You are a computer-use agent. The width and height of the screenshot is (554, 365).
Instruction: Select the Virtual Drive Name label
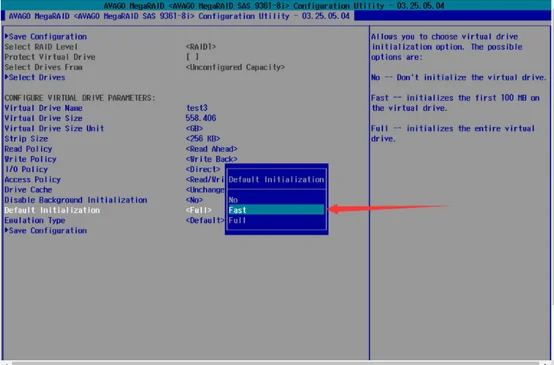tap(43, 108)
